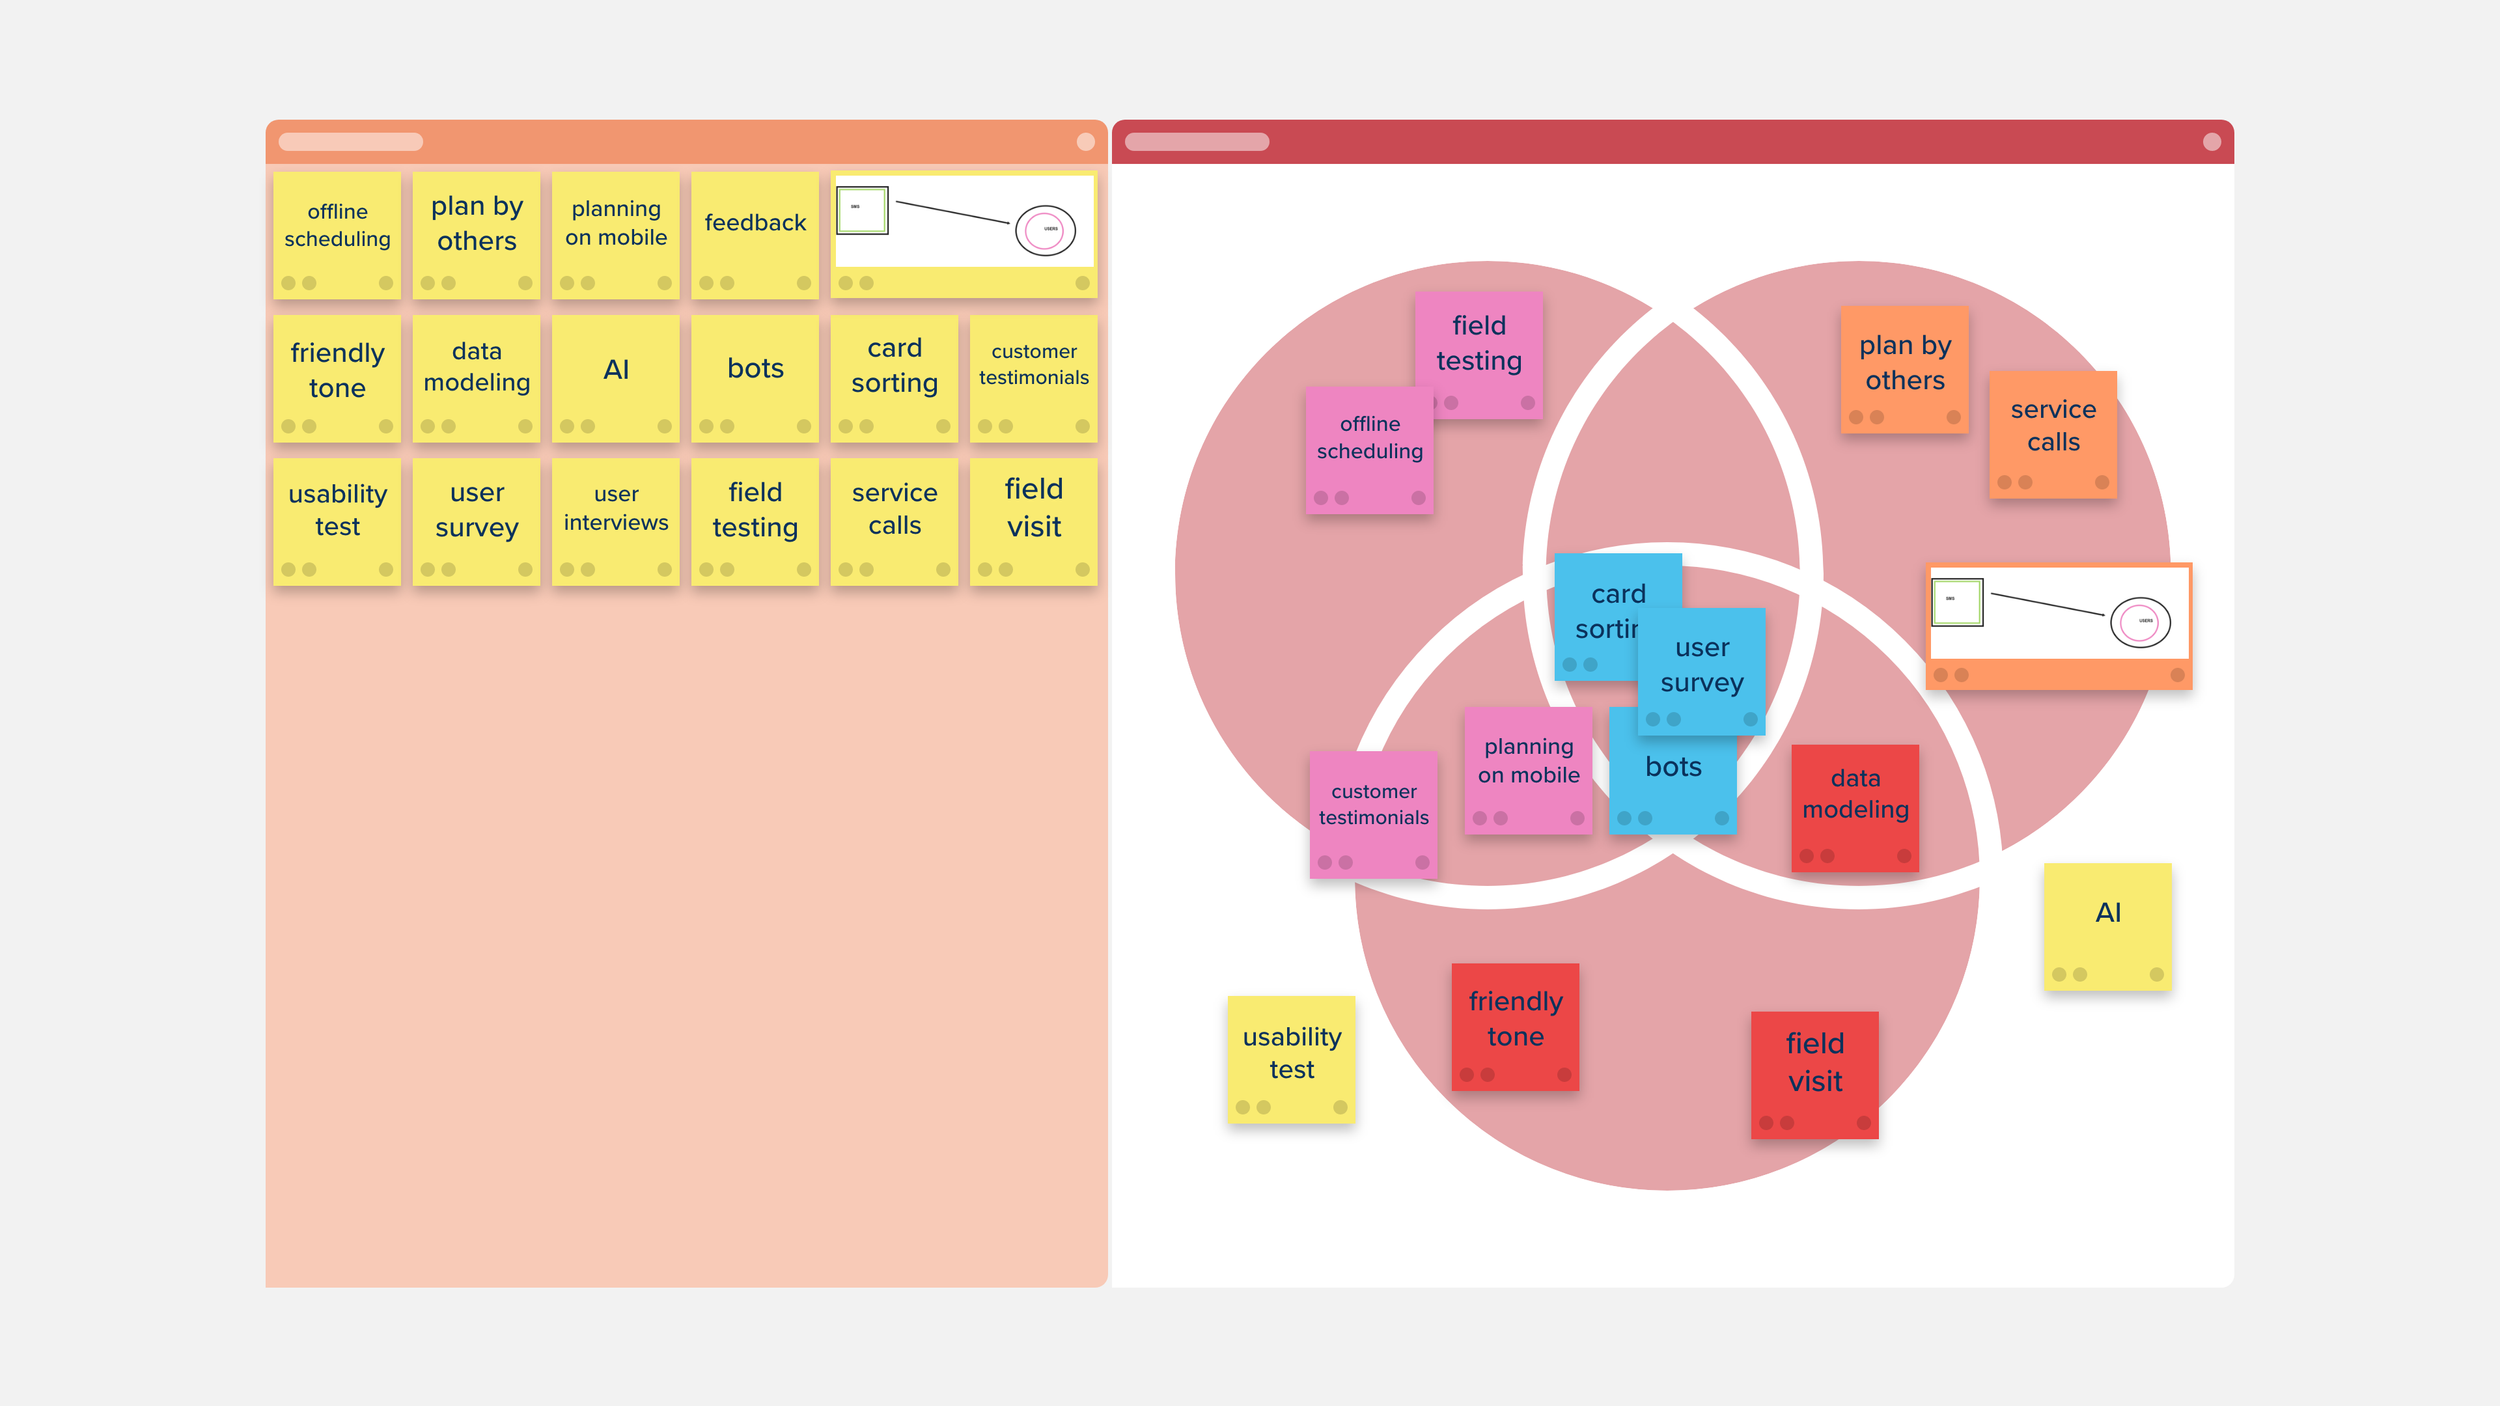Click the red 'field visit' sticky note
Image resolution: width=2500 pixels, height=1406 pixels.
coord(1814,1074)
